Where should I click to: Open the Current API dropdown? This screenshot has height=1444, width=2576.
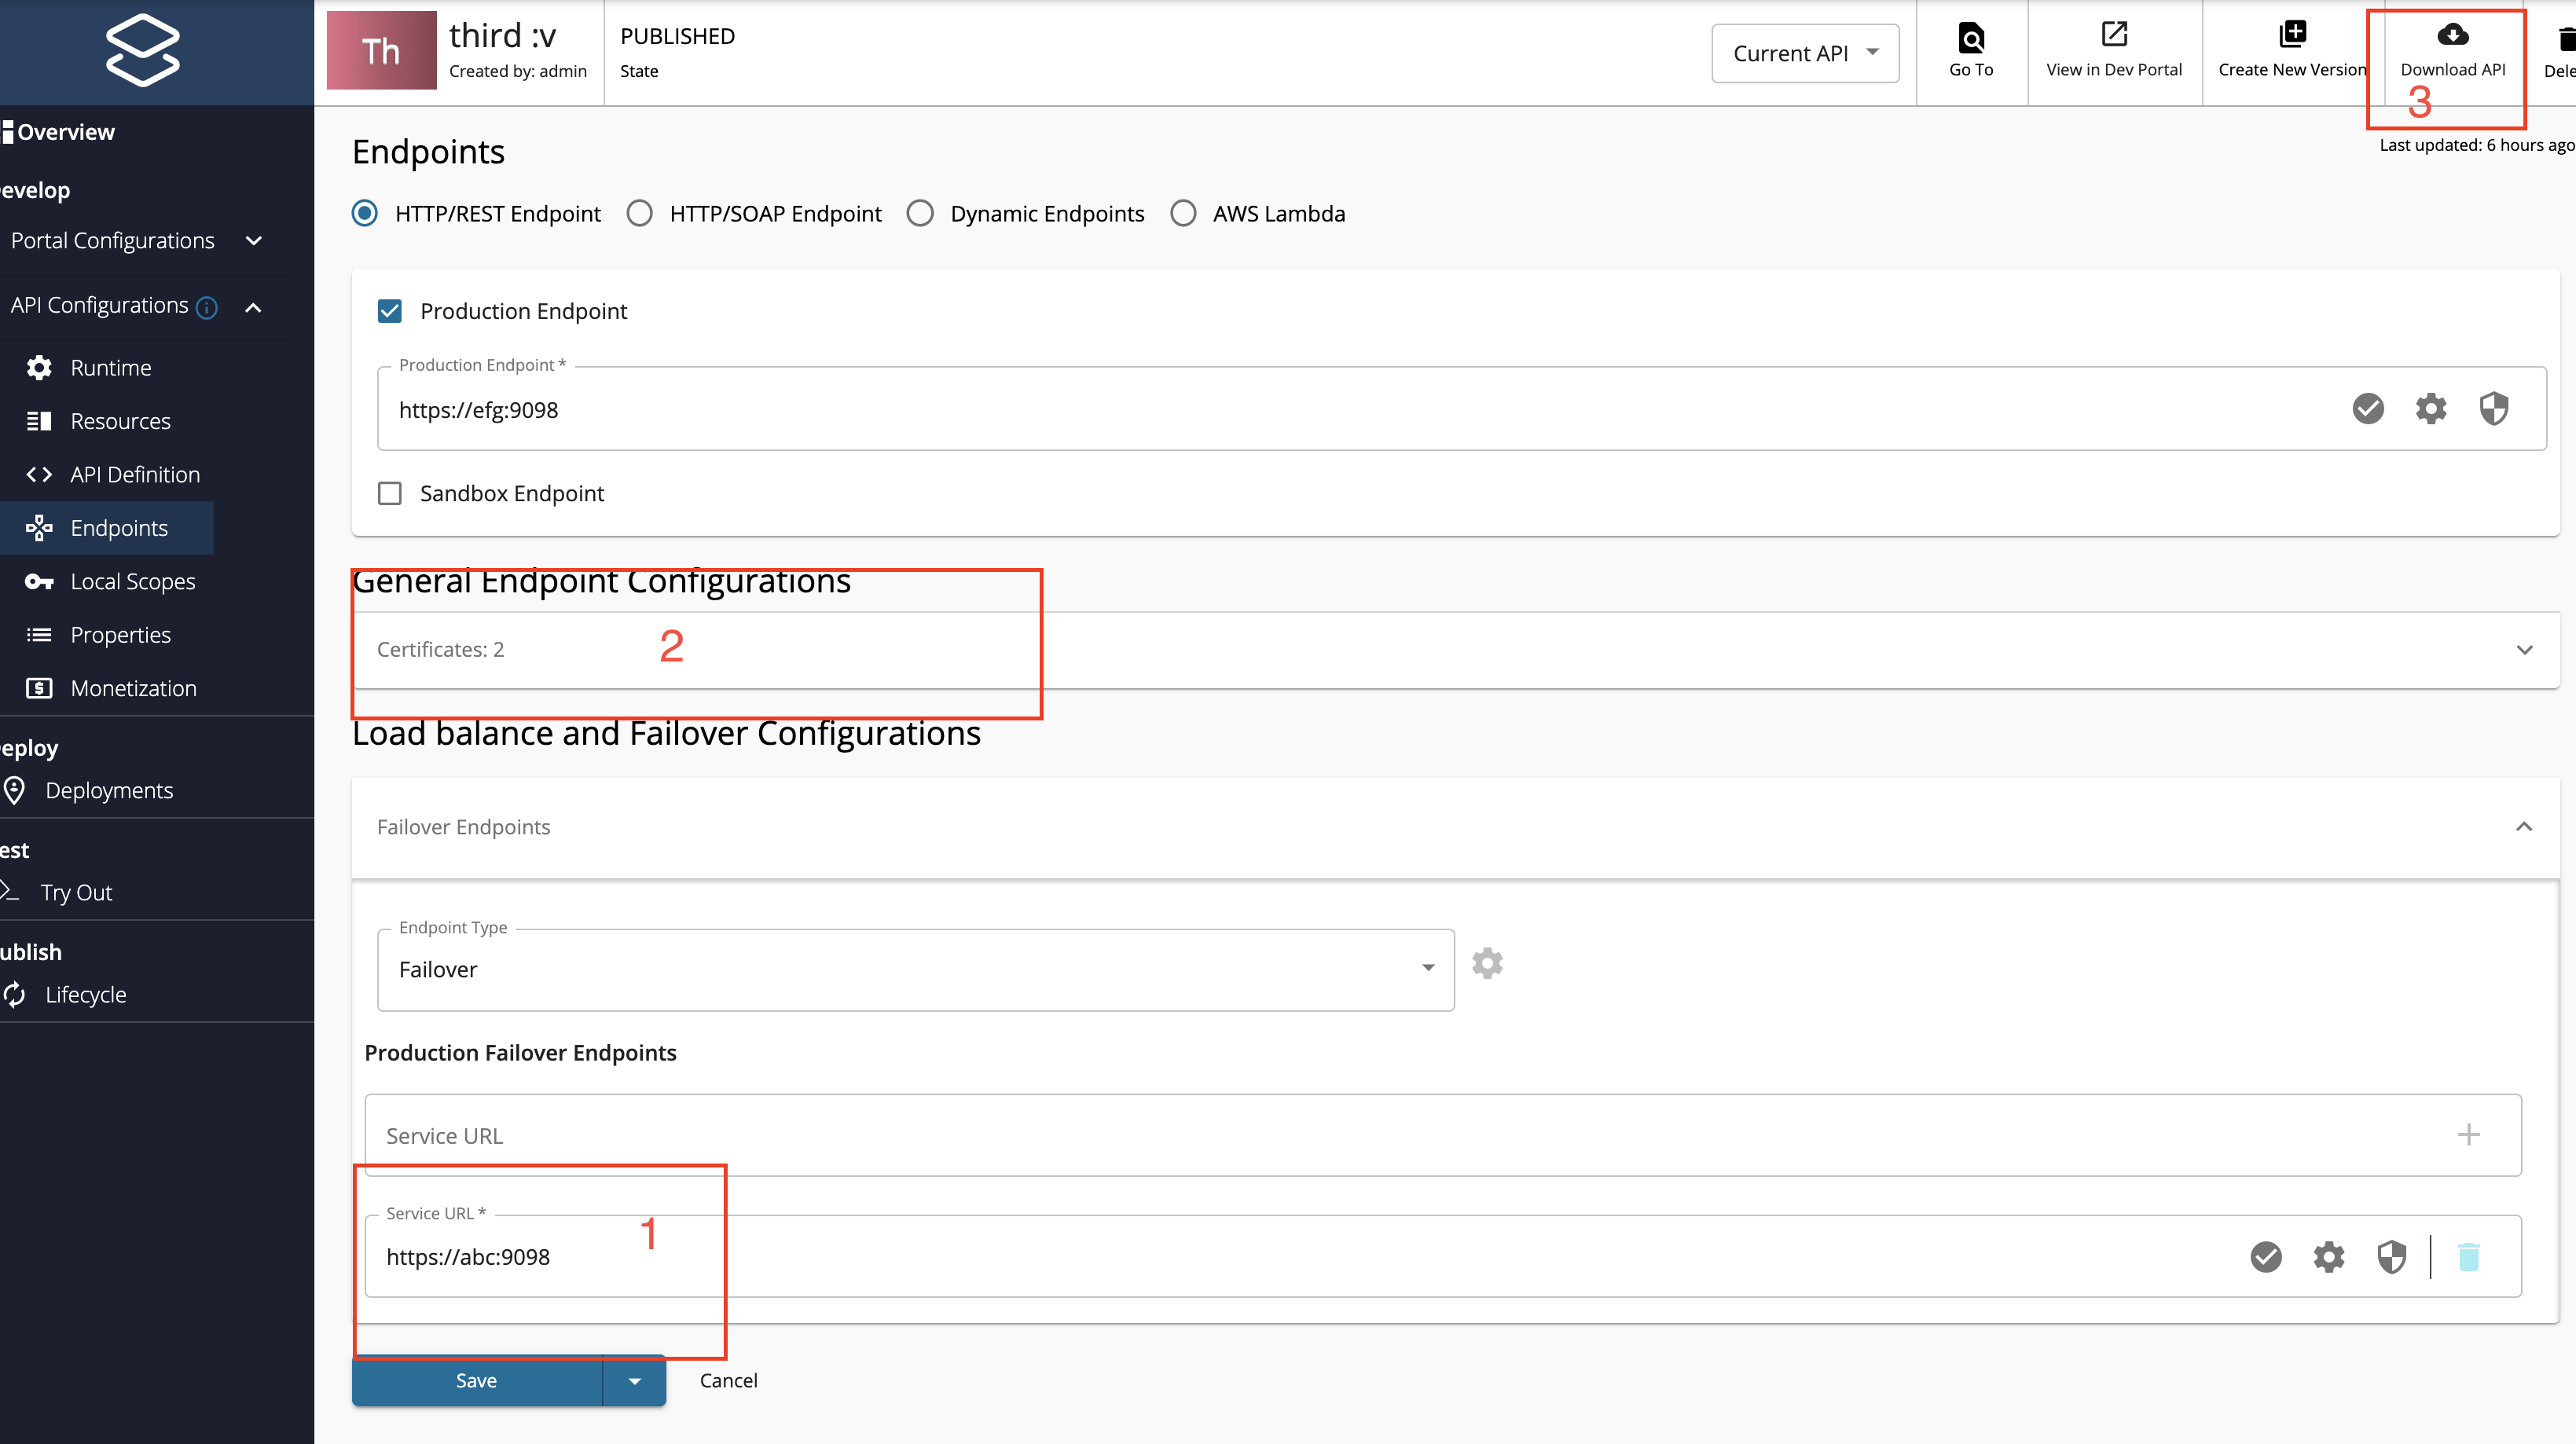1804,53
